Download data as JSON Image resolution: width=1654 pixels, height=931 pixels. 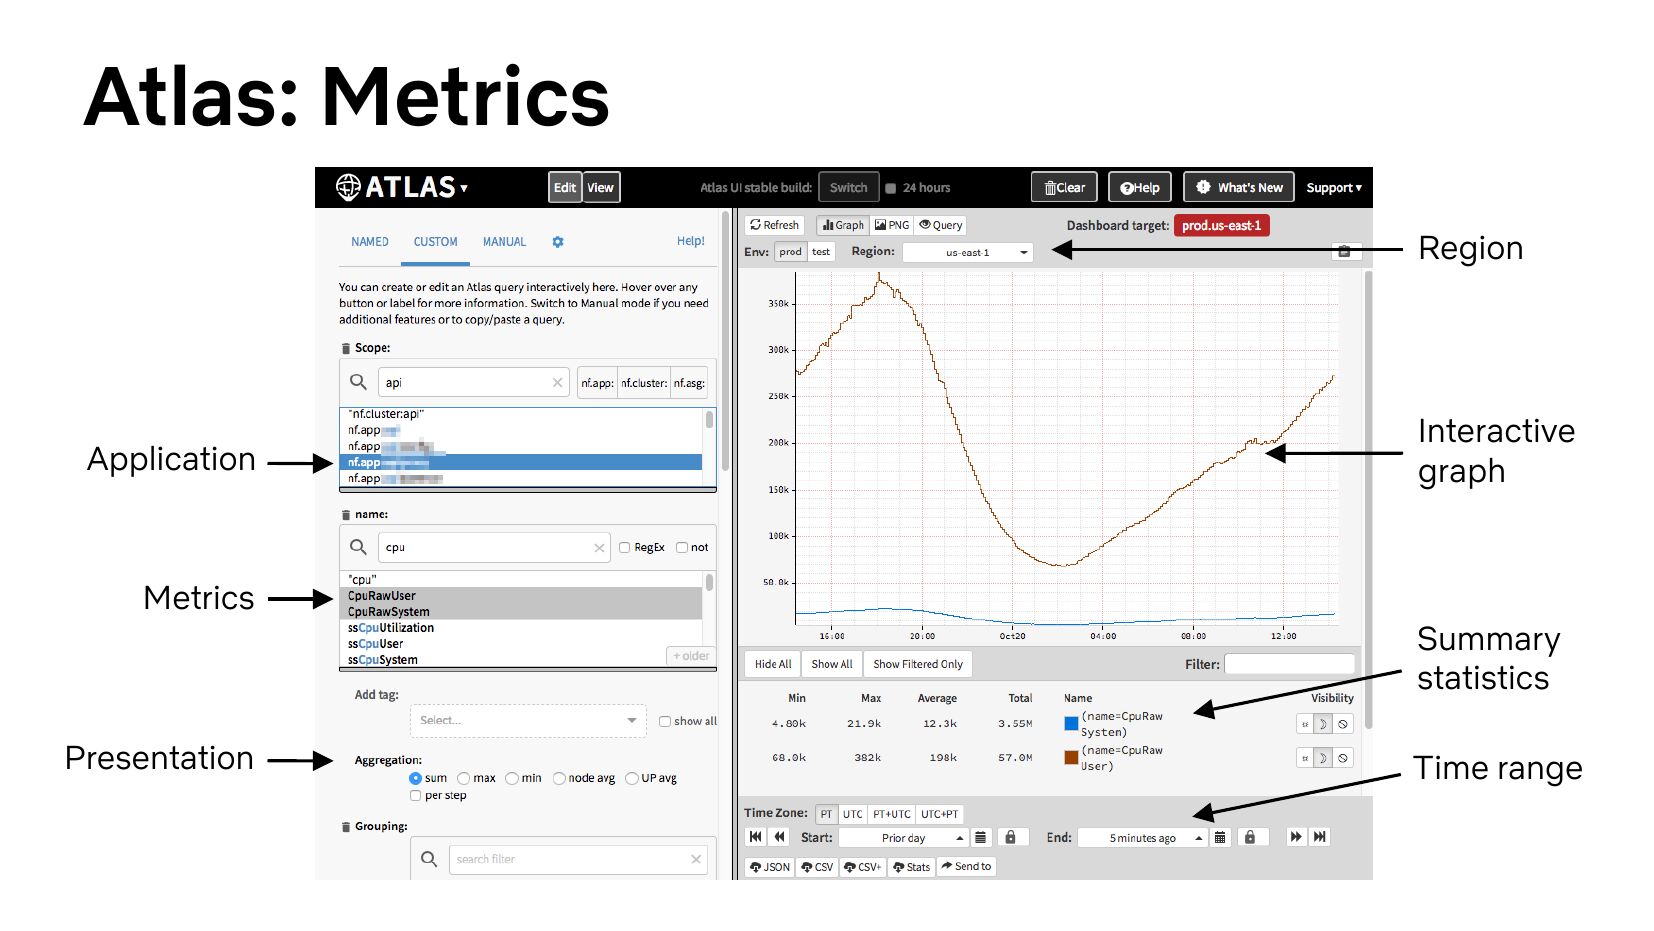tap(770, 867)
